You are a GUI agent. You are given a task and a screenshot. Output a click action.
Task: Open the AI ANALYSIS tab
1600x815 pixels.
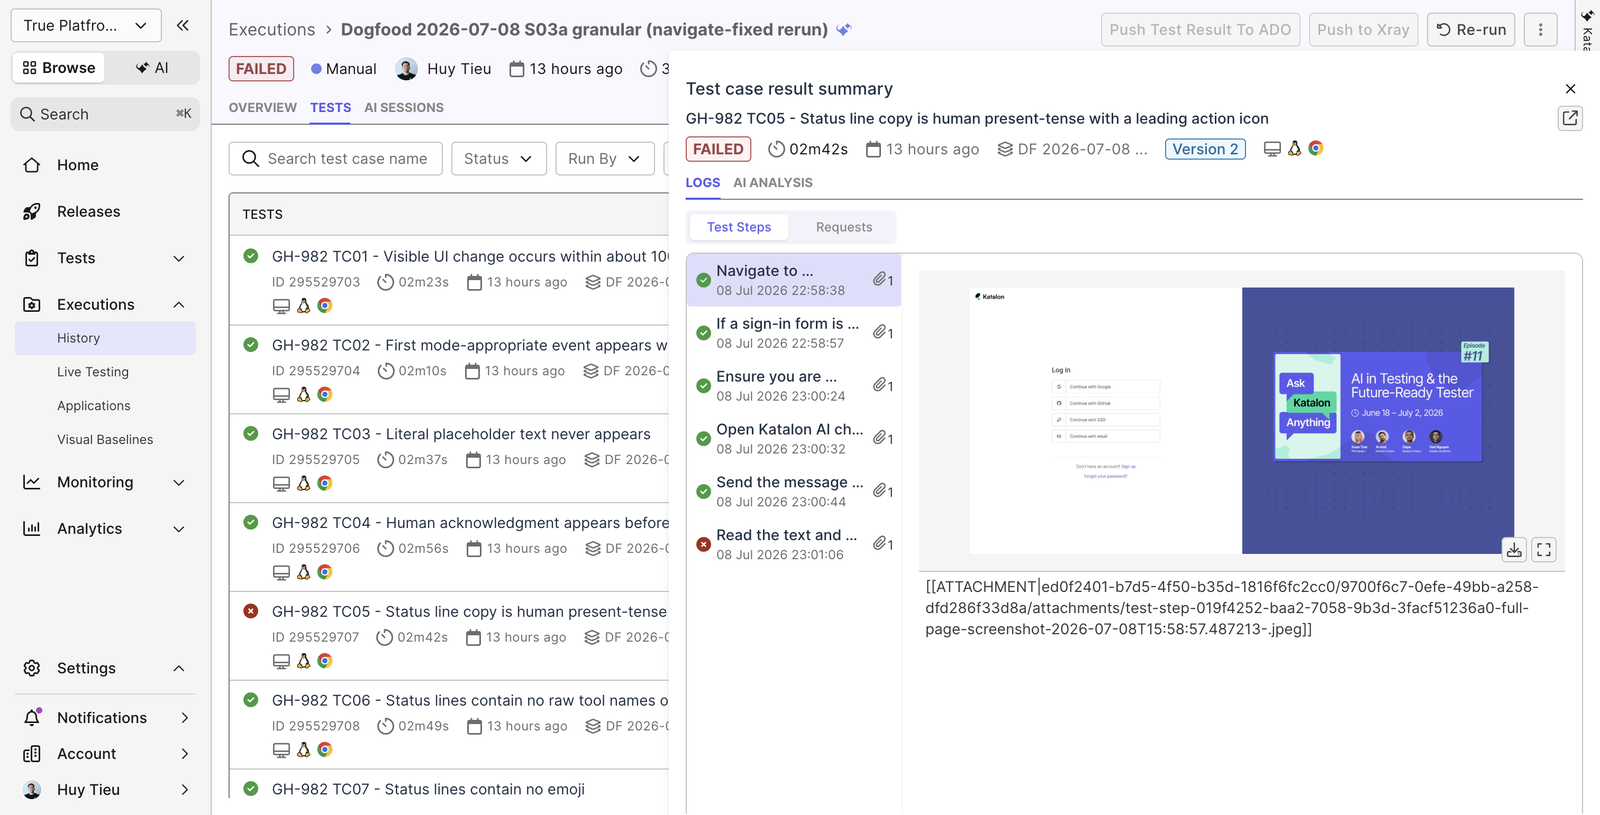point(773,183)
